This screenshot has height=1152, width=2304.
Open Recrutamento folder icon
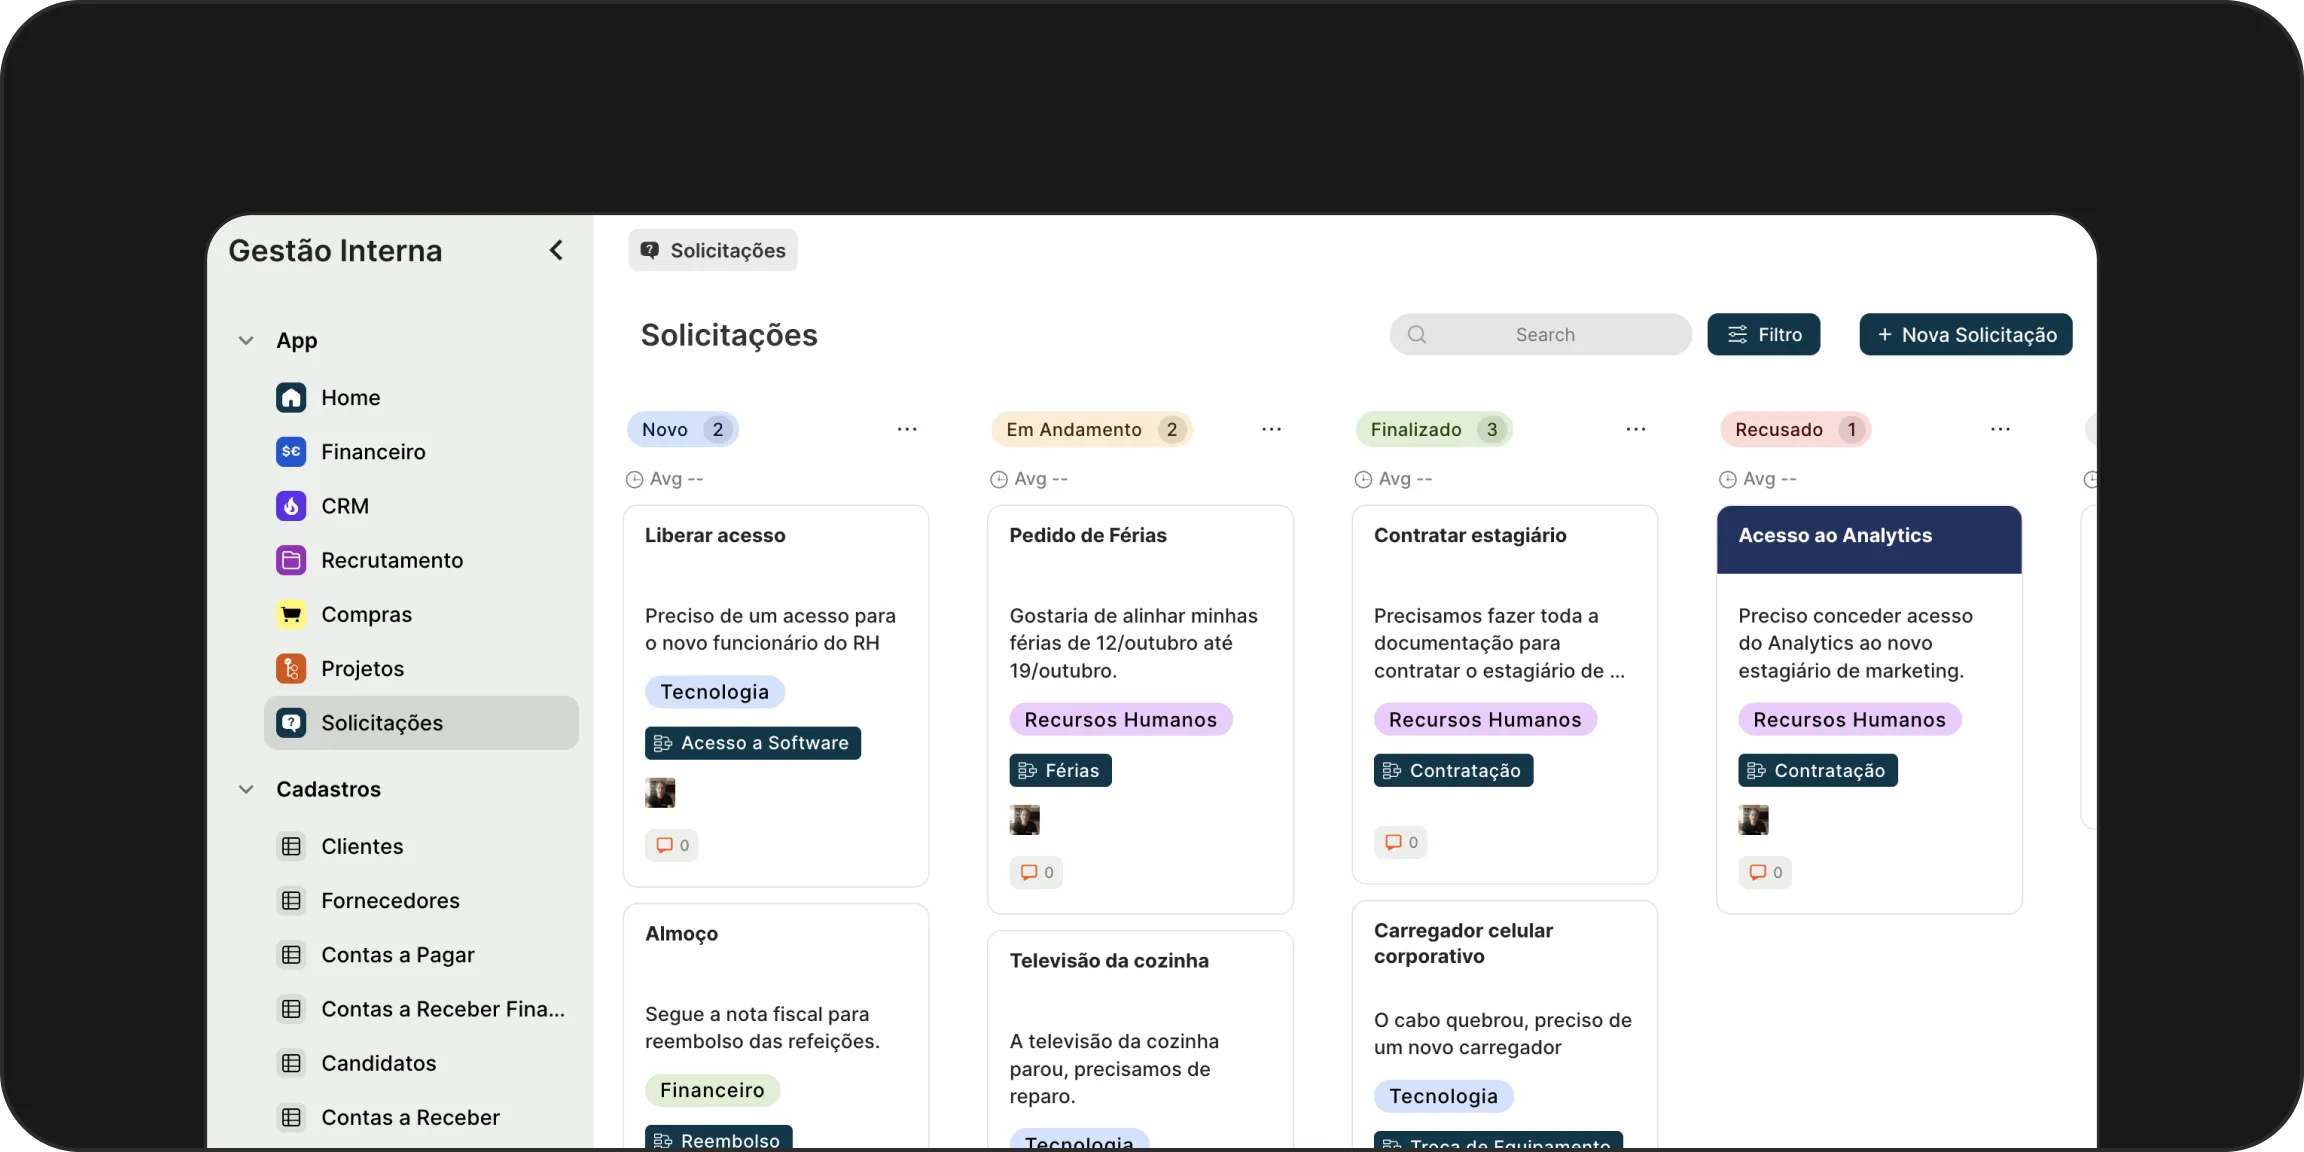click(291, 560)
